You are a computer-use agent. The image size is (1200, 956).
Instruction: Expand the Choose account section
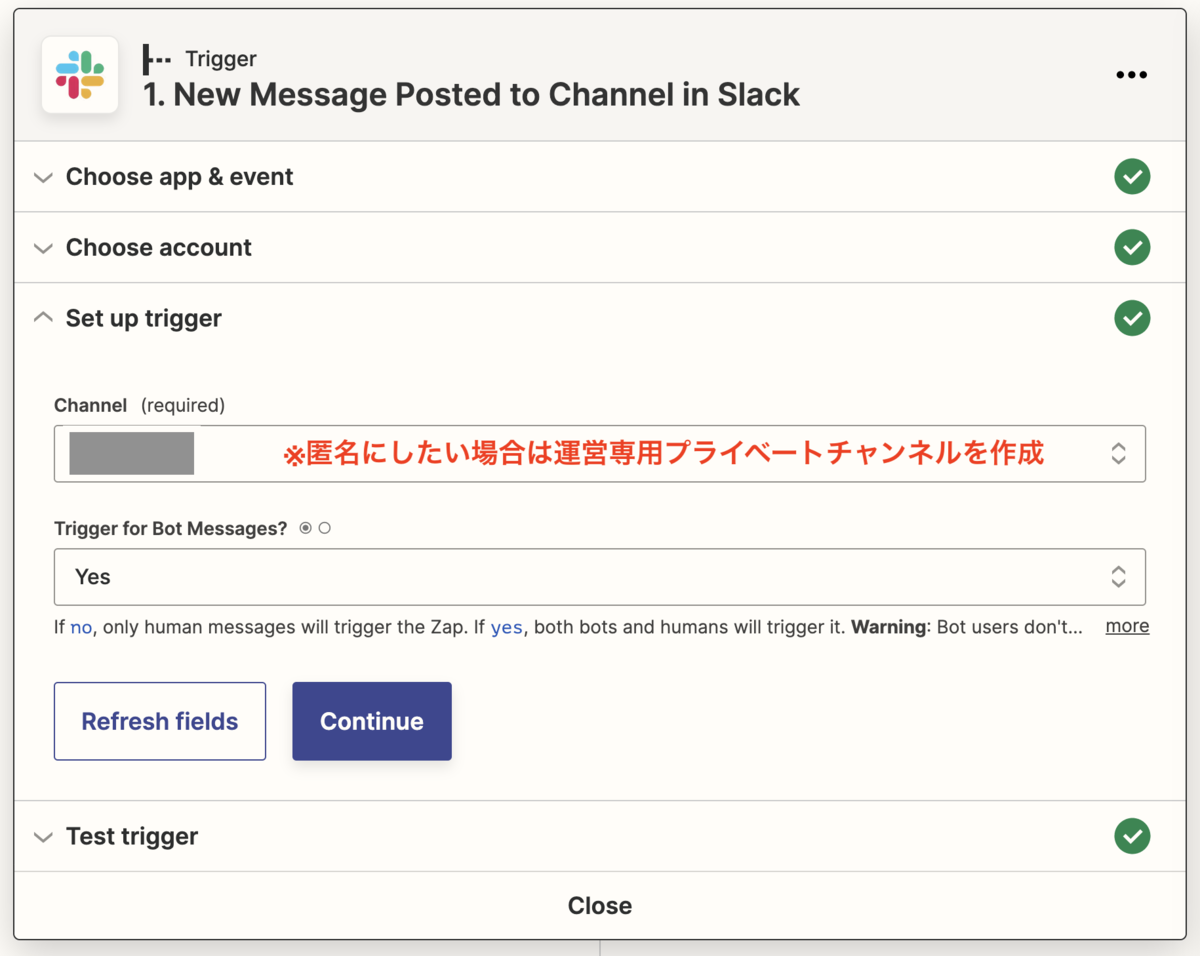click(x=43, y=248)
